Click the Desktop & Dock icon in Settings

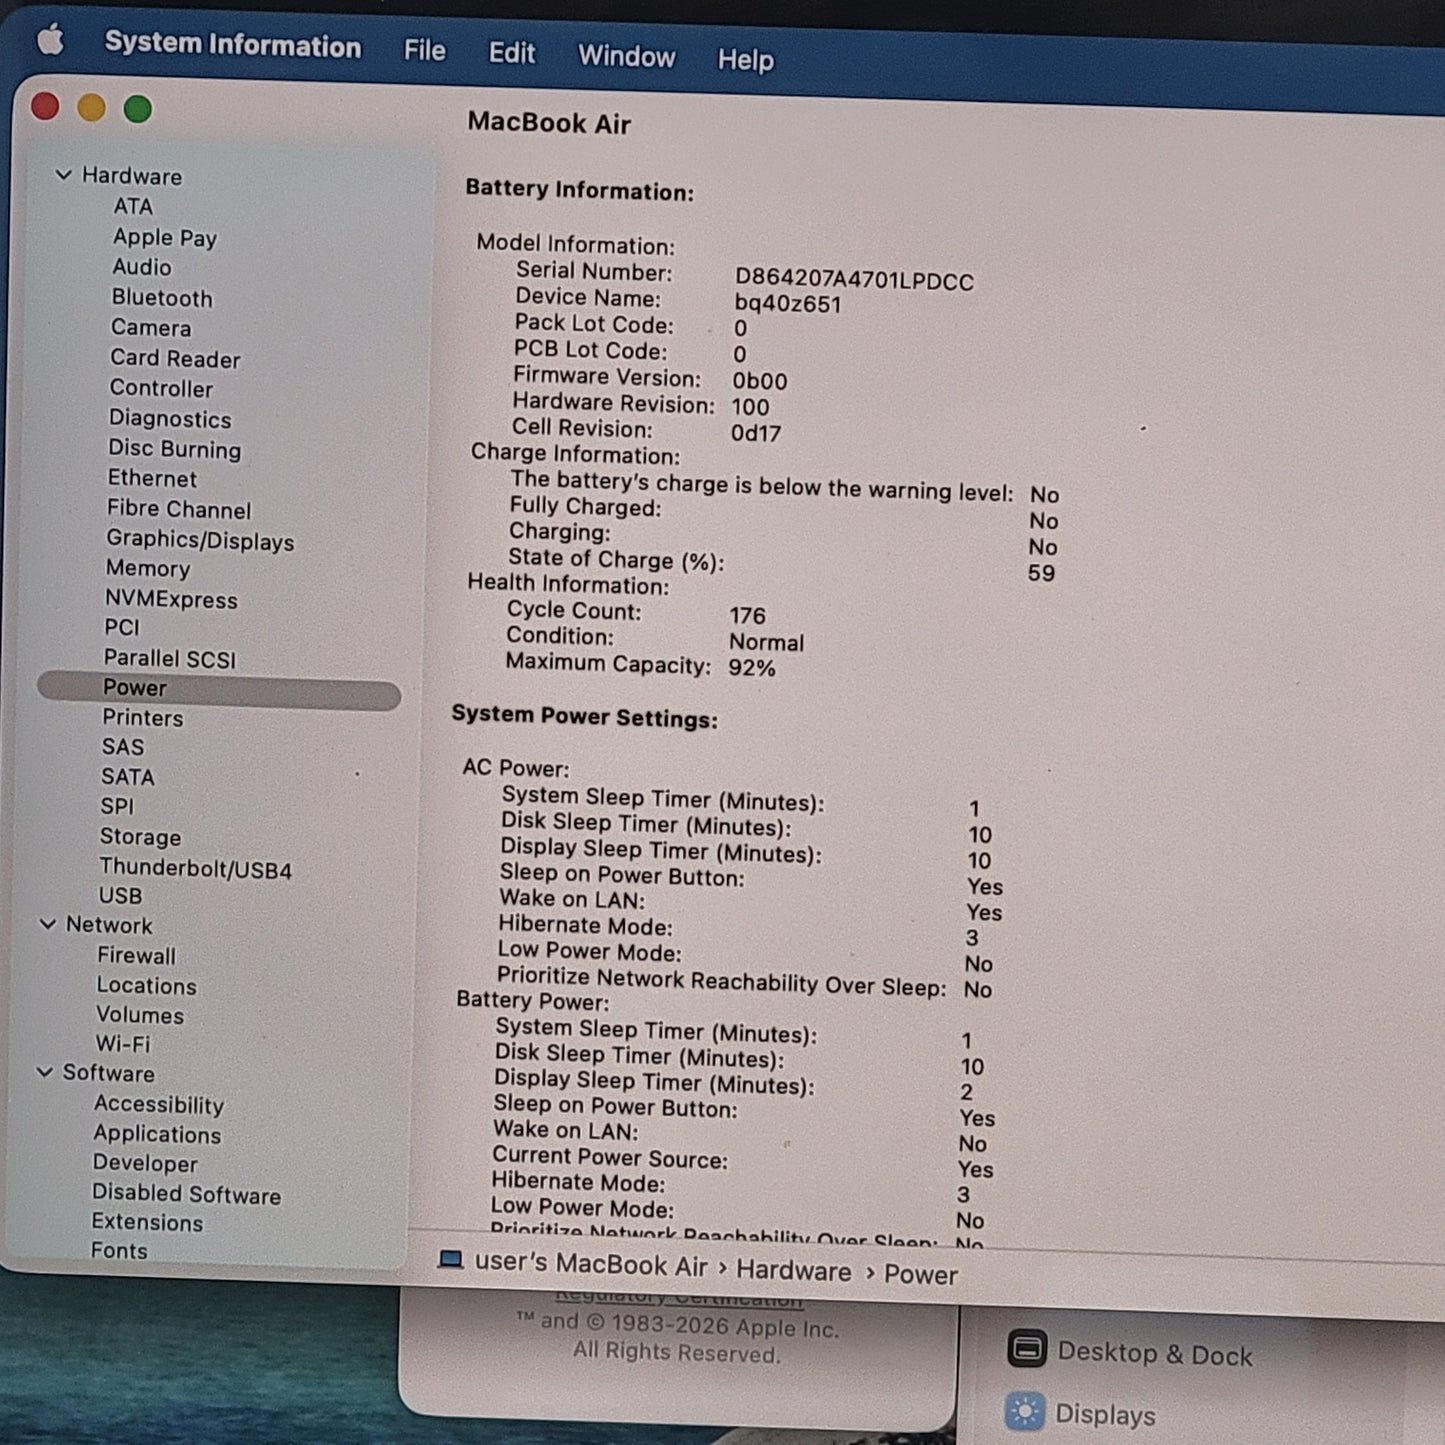tap(1027, 1349)
